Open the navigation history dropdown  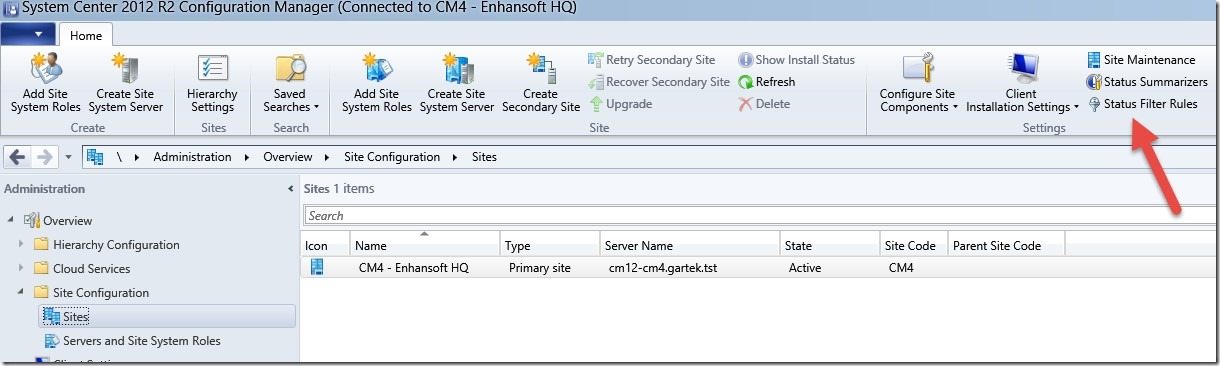(x=68, y=157)
